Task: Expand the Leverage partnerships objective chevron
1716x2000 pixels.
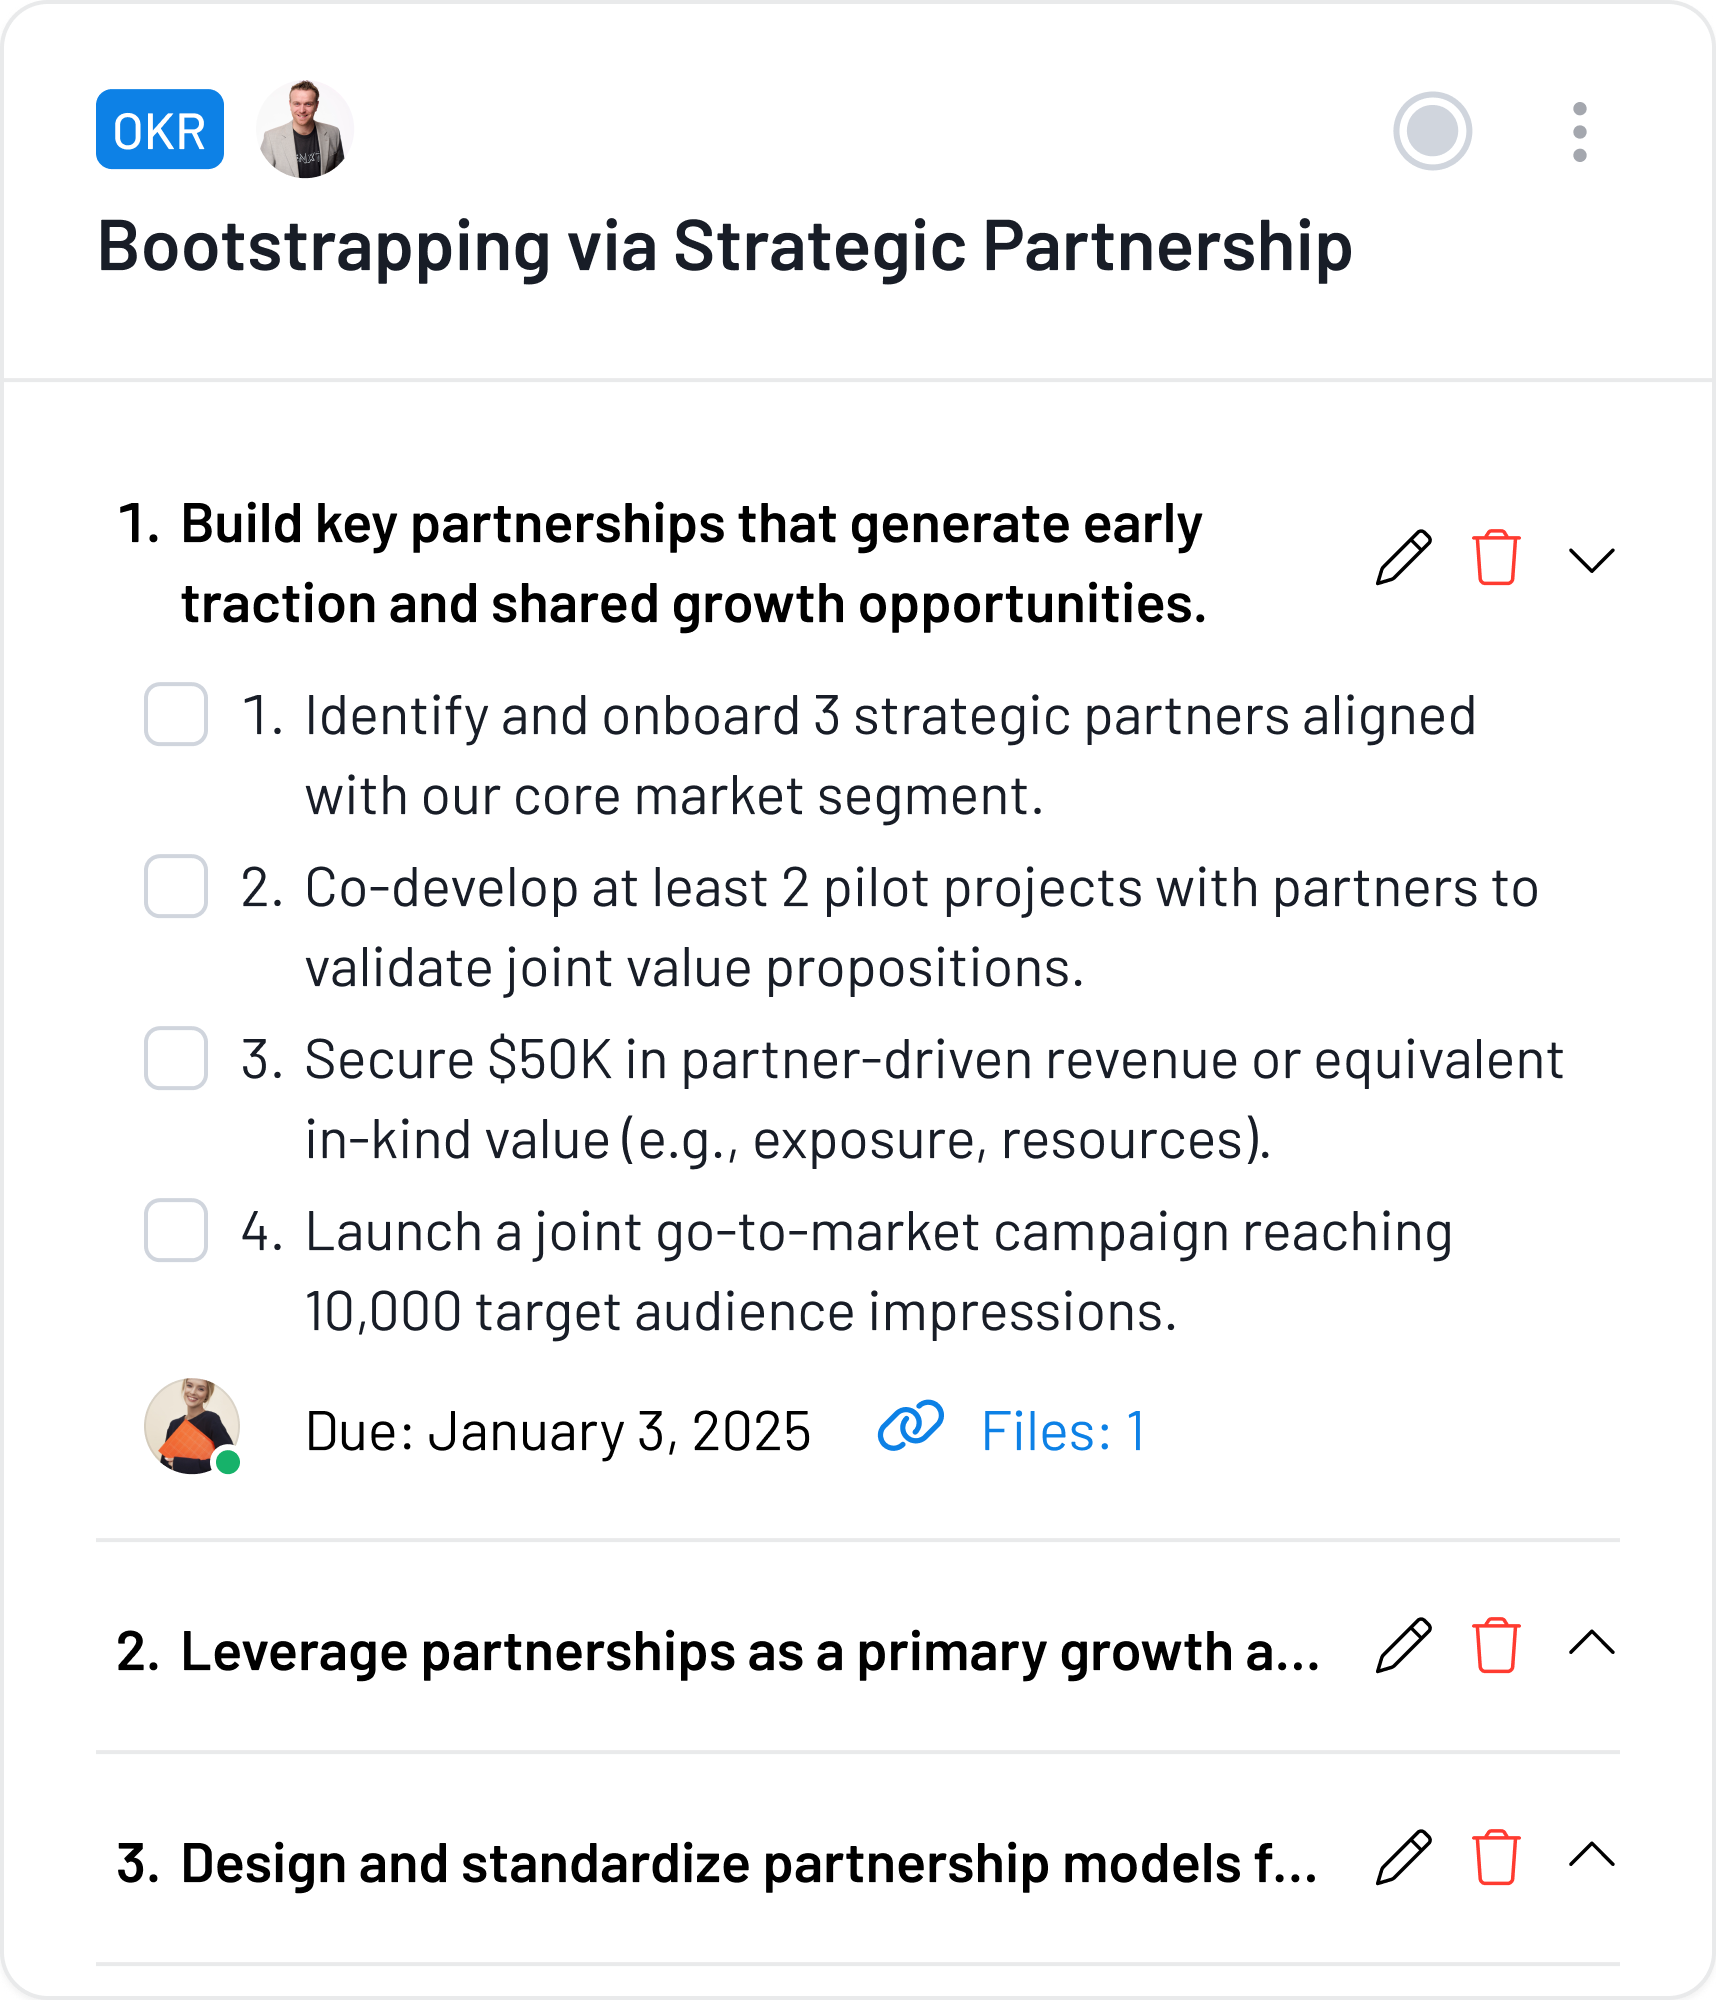Action: click(1591, 1643)
